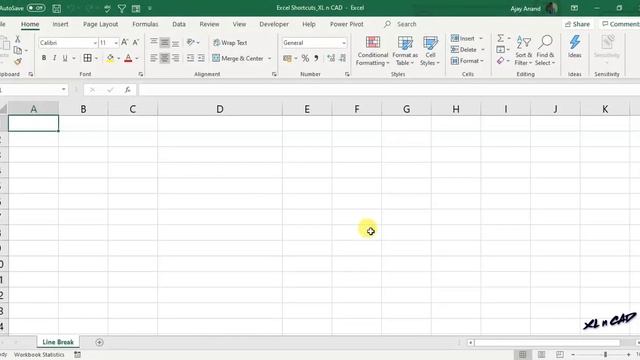The image size is (640, 360).
Task: Click the Format Painter brush
Action: coord(18,61)
